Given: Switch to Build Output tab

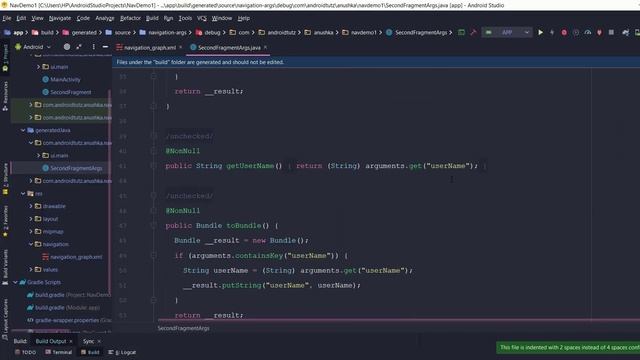Looking at the screenshot, I should click(x=51, y=341).
